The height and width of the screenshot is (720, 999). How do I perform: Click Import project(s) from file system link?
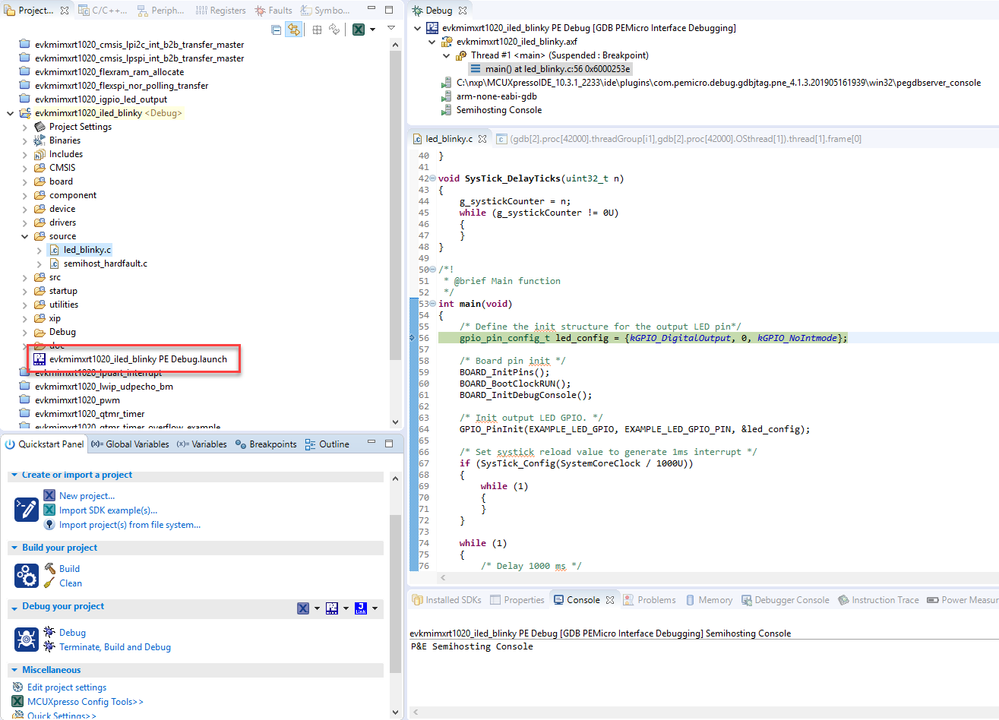coord(129,525)
